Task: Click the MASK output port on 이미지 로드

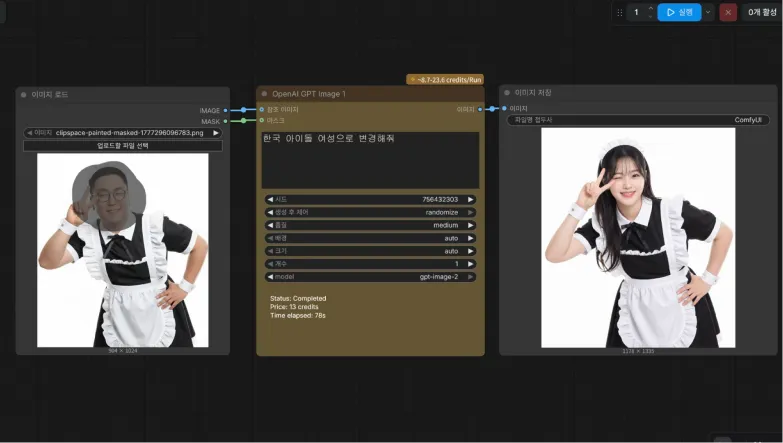Action: pyautogui.click(x=226, y=121)
